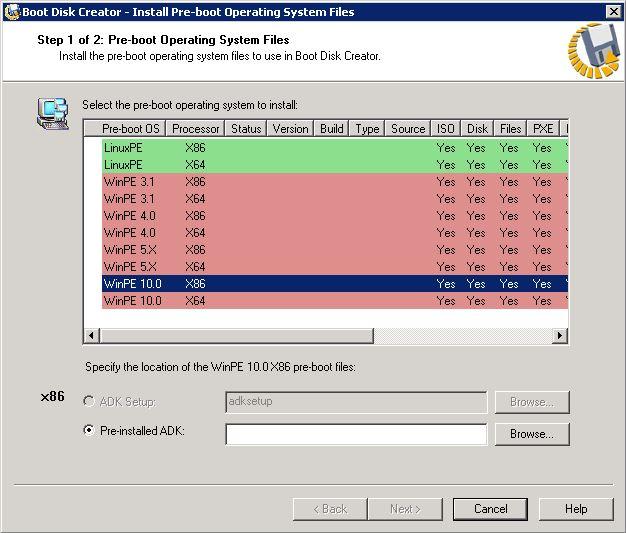The height and width of the screenshot is (533, 626).
Task: Click Files Yes cell in WinPE 5.X X64 row
Action: (509, 267)
